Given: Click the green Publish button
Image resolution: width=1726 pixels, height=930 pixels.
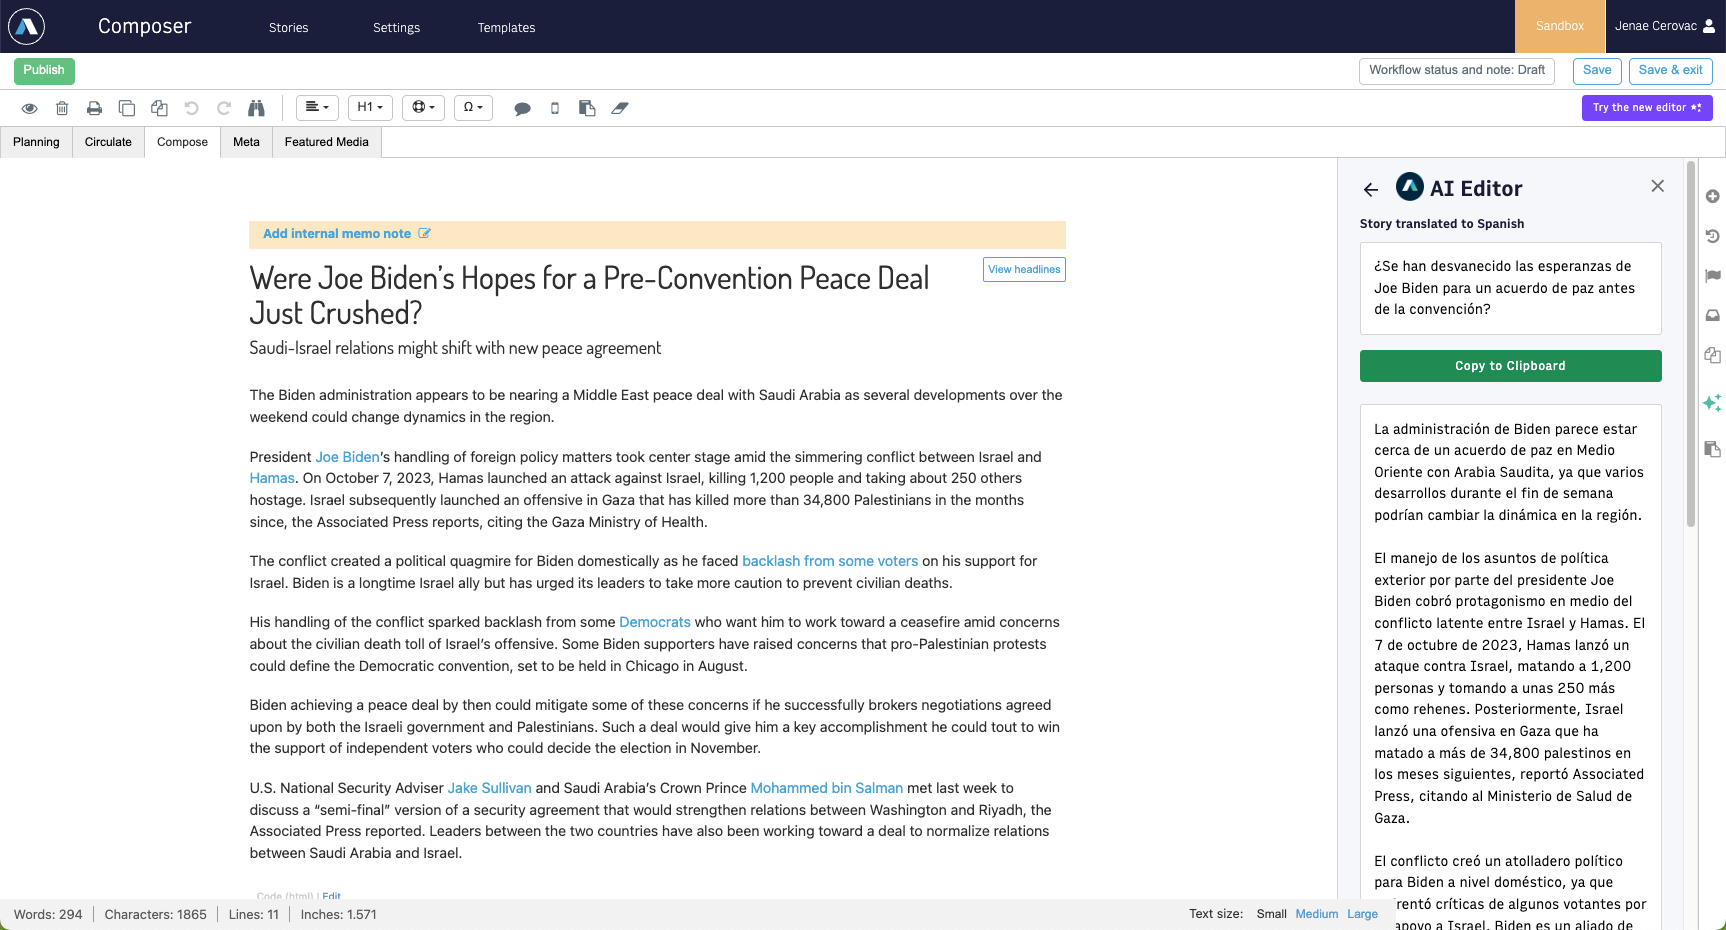Looking at the screenshot, I should coord(44,70).
